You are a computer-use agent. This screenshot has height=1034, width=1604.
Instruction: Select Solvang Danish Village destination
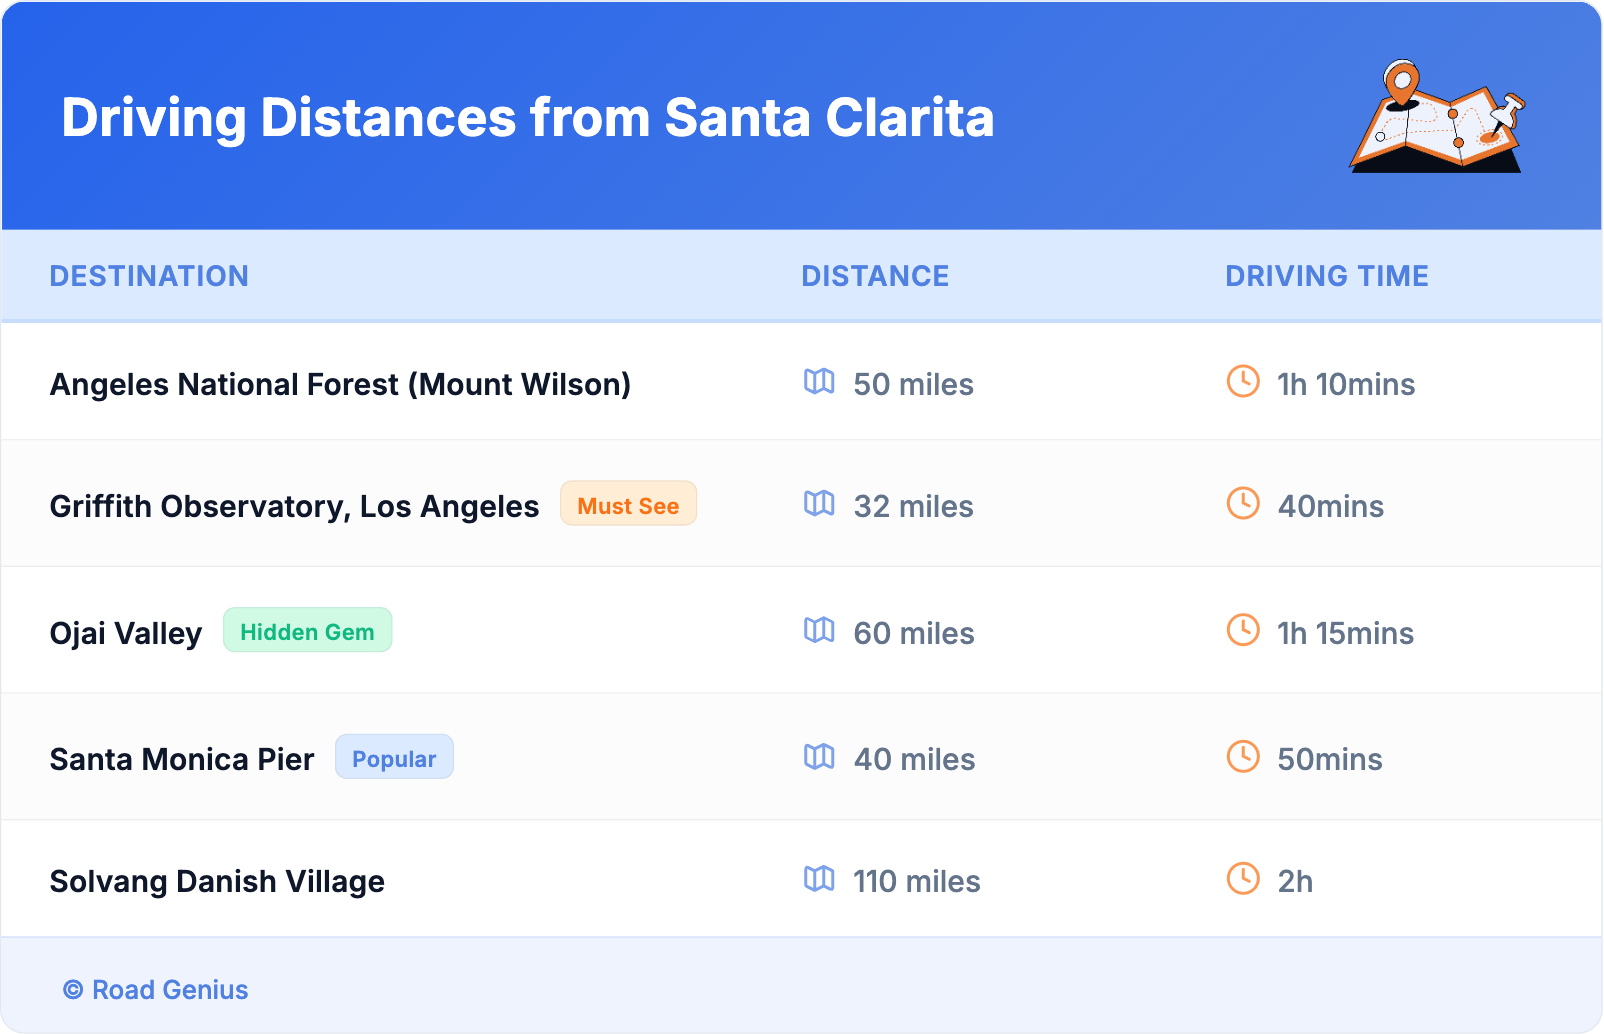pyautogui.click(x=217, y=882)
